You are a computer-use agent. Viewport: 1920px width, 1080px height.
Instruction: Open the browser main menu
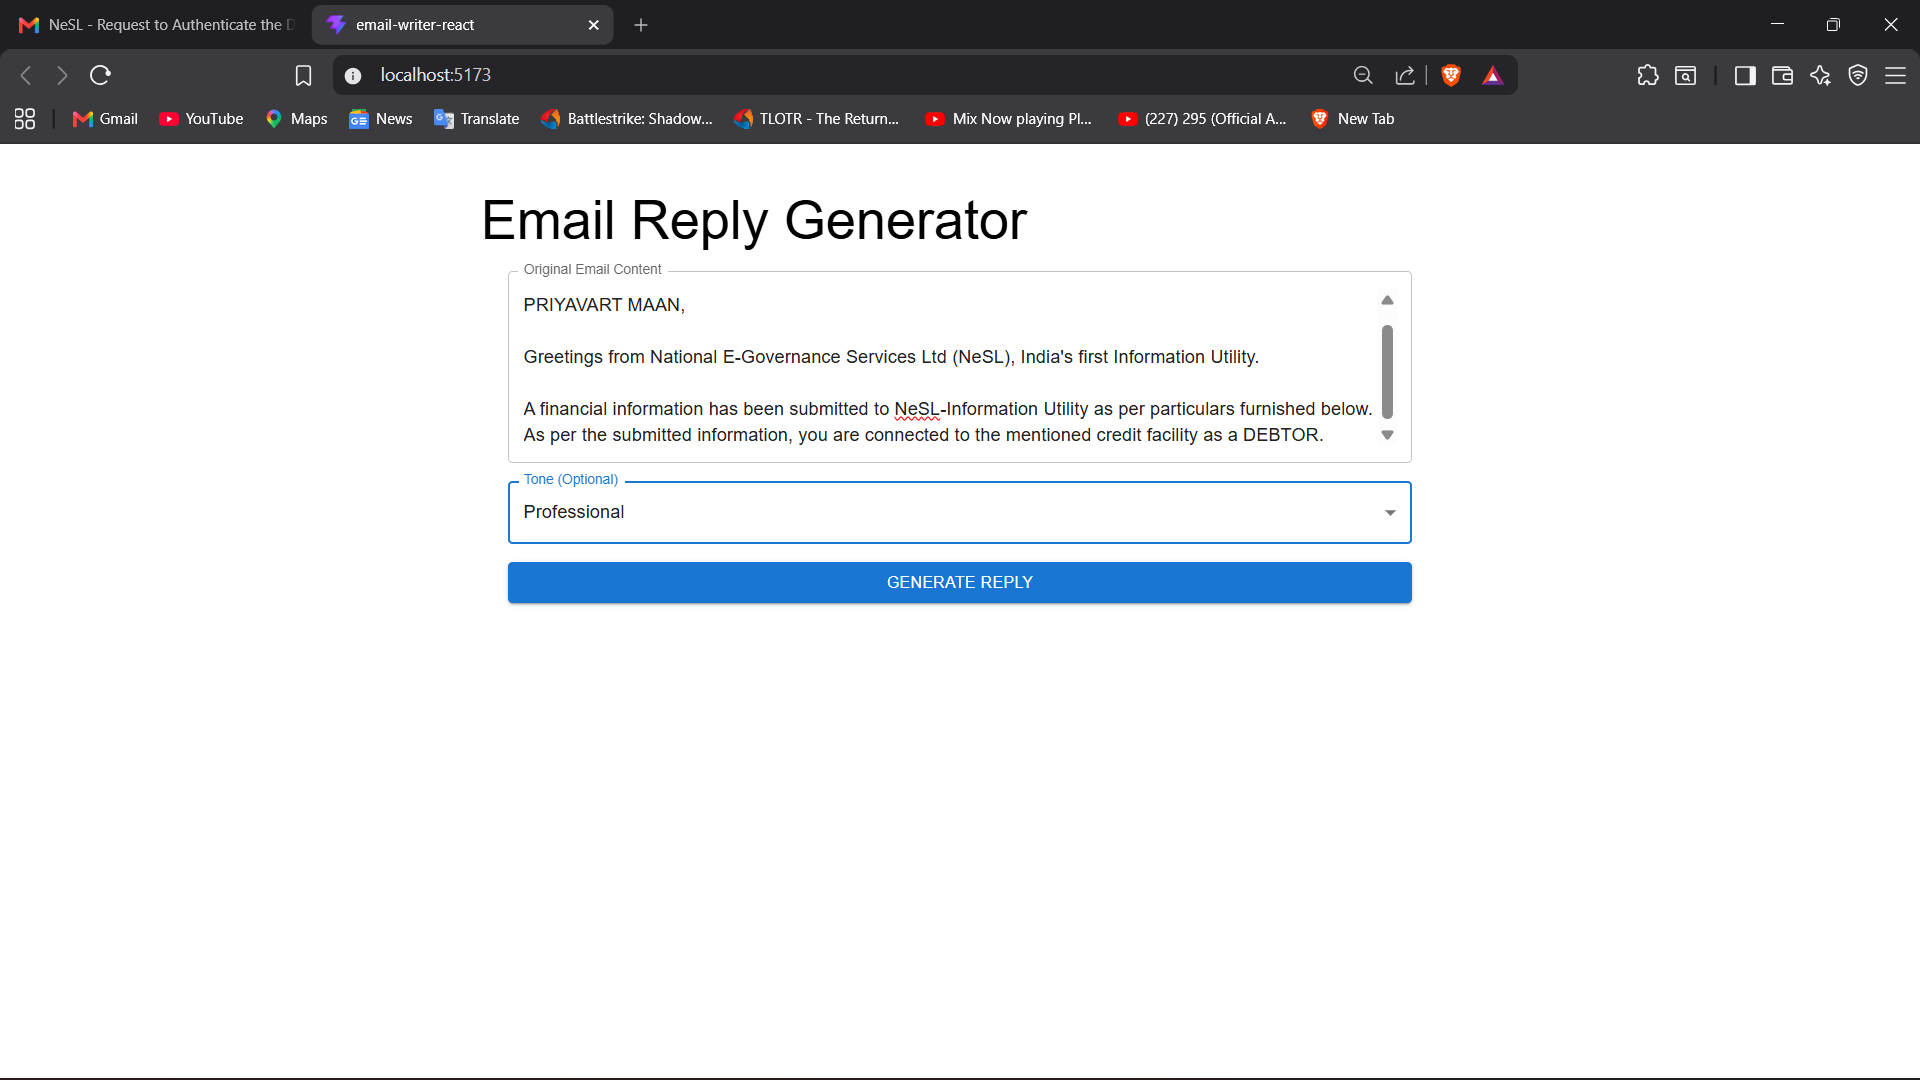coord(1896,75)
